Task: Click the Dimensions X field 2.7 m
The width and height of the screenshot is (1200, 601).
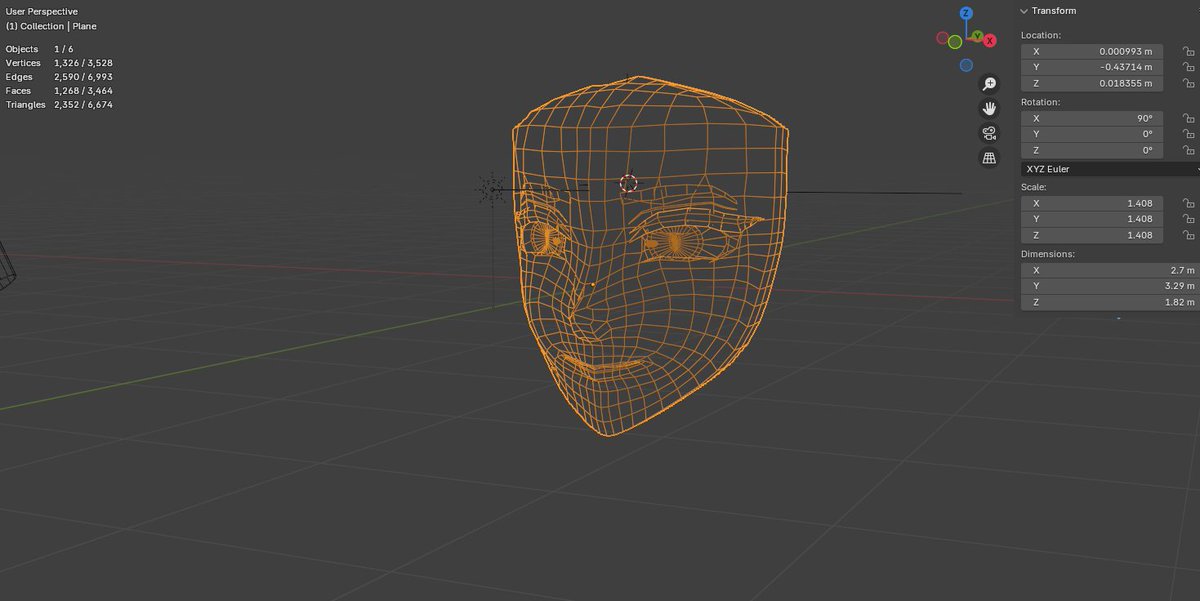Action: 1110,270
